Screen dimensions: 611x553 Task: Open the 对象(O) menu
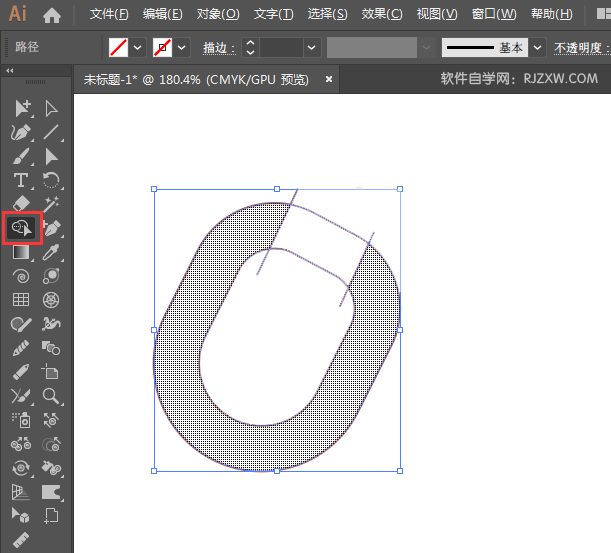pyautogui.click(x=217, y=15)
